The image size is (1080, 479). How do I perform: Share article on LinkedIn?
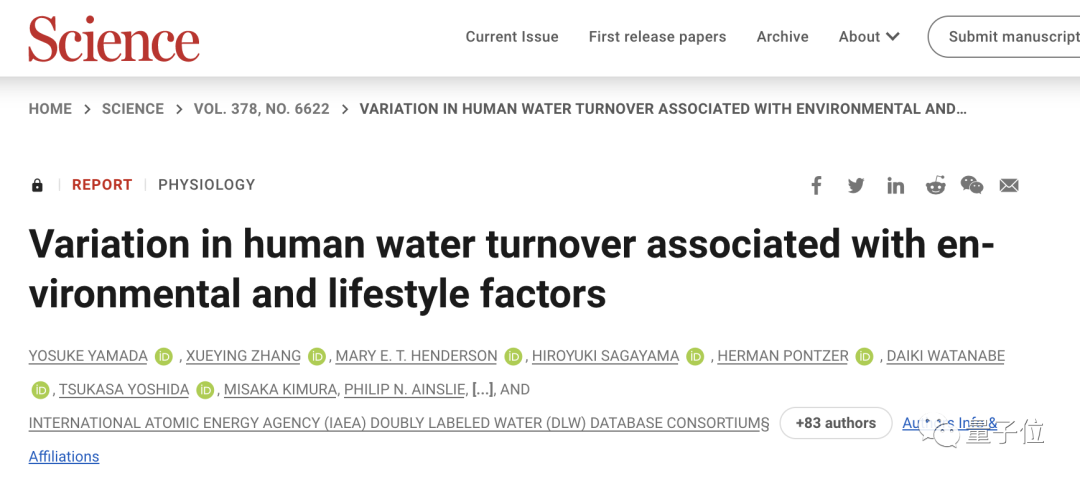point(895,185)
